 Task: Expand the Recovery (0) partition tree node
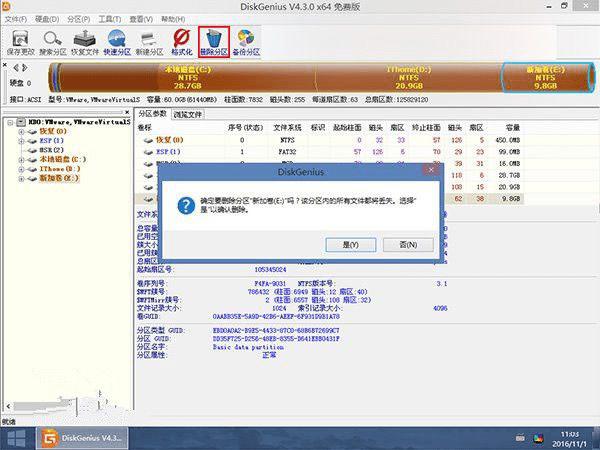coord(21,132)
